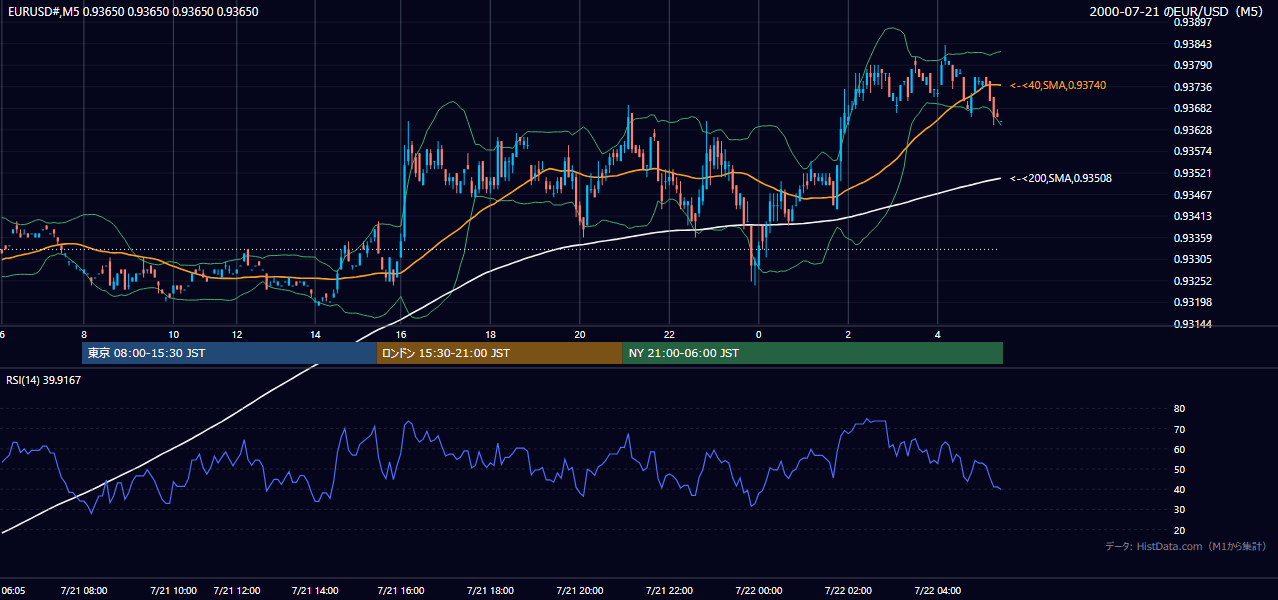1278x600 pixels.
Task: Select hour marker 10 under price chart
Action: [174, 334]
